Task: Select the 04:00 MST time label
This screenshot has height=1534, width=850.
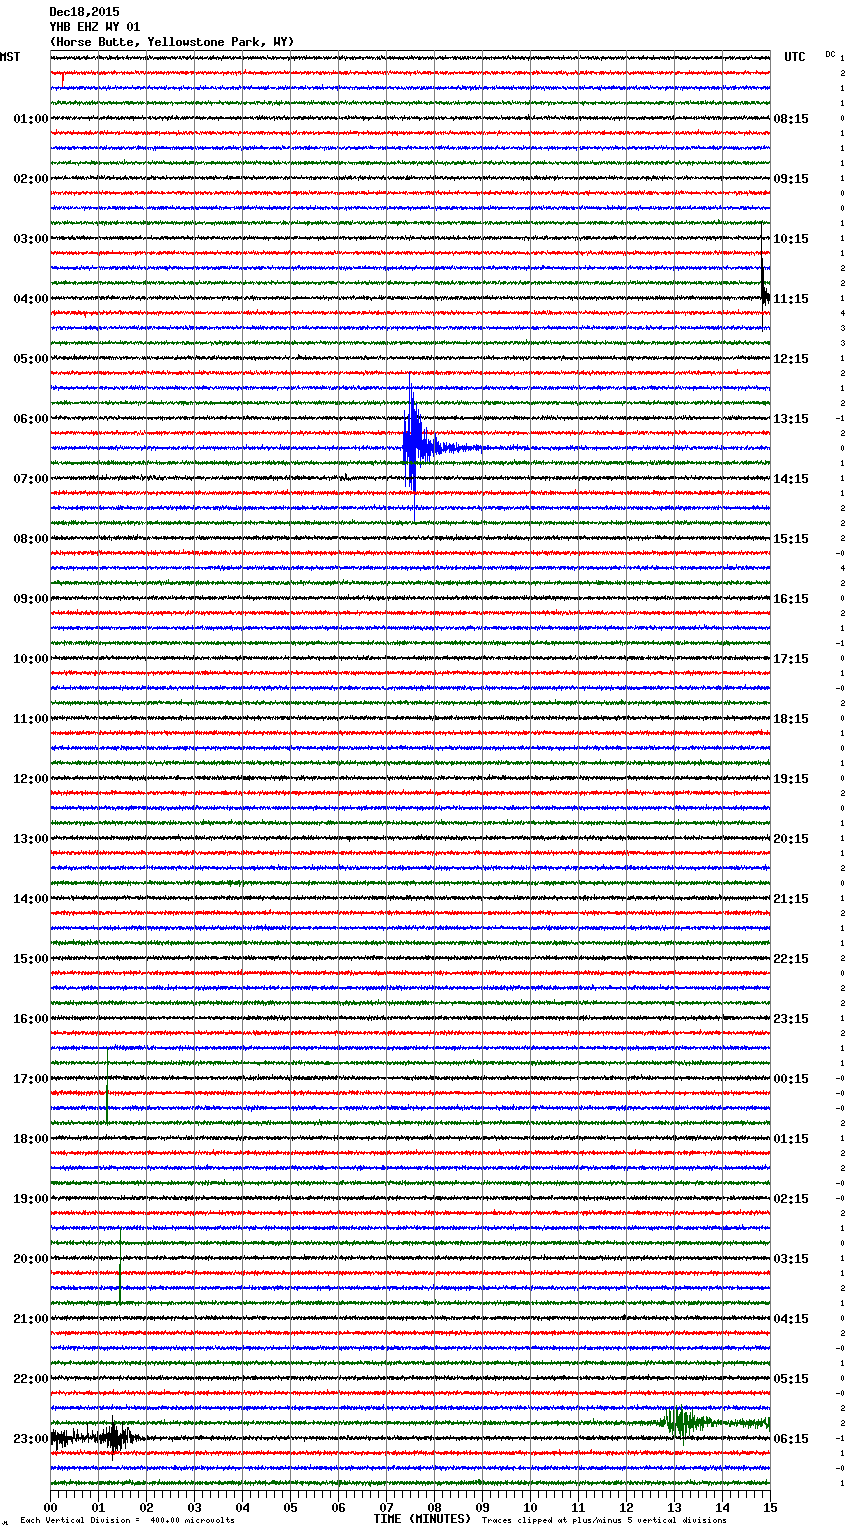Action: (x=30, y=299)
